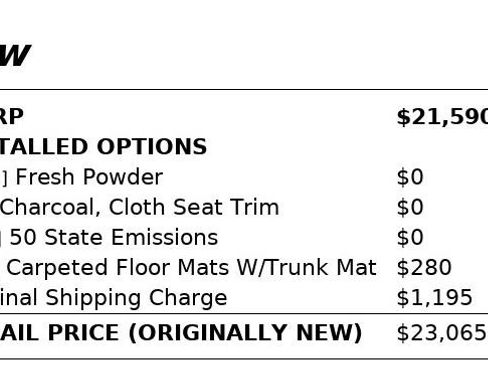Select the Fresh Powder color option text

pyautogui.click(x=89, y=177)
